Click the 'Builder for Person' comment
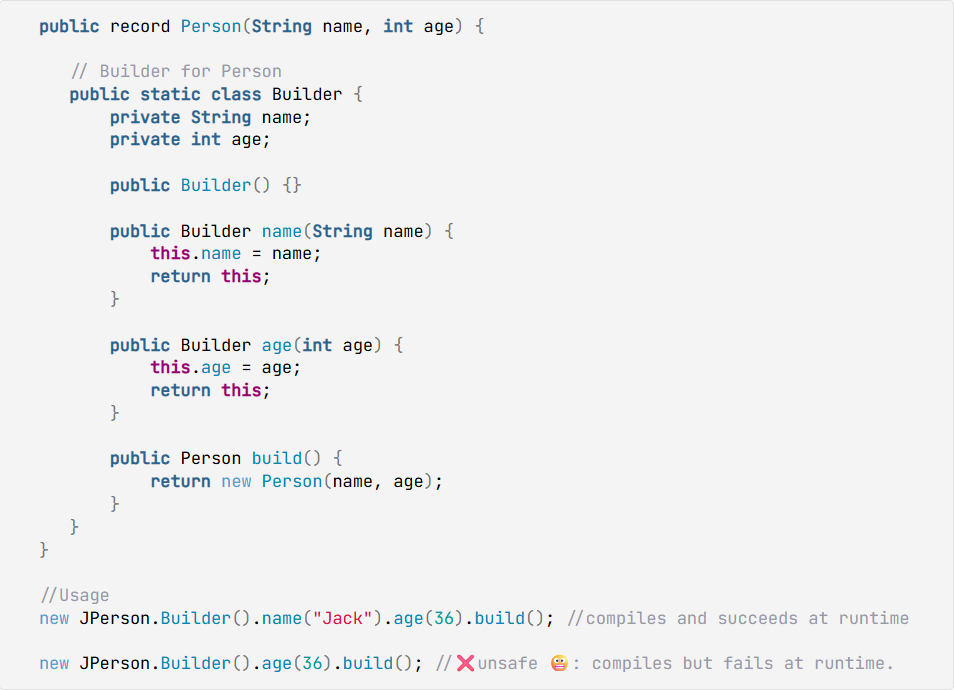Image resolution: width=954 pixels, height=690 pixels. pyautogui.click(x=176, y=72)
